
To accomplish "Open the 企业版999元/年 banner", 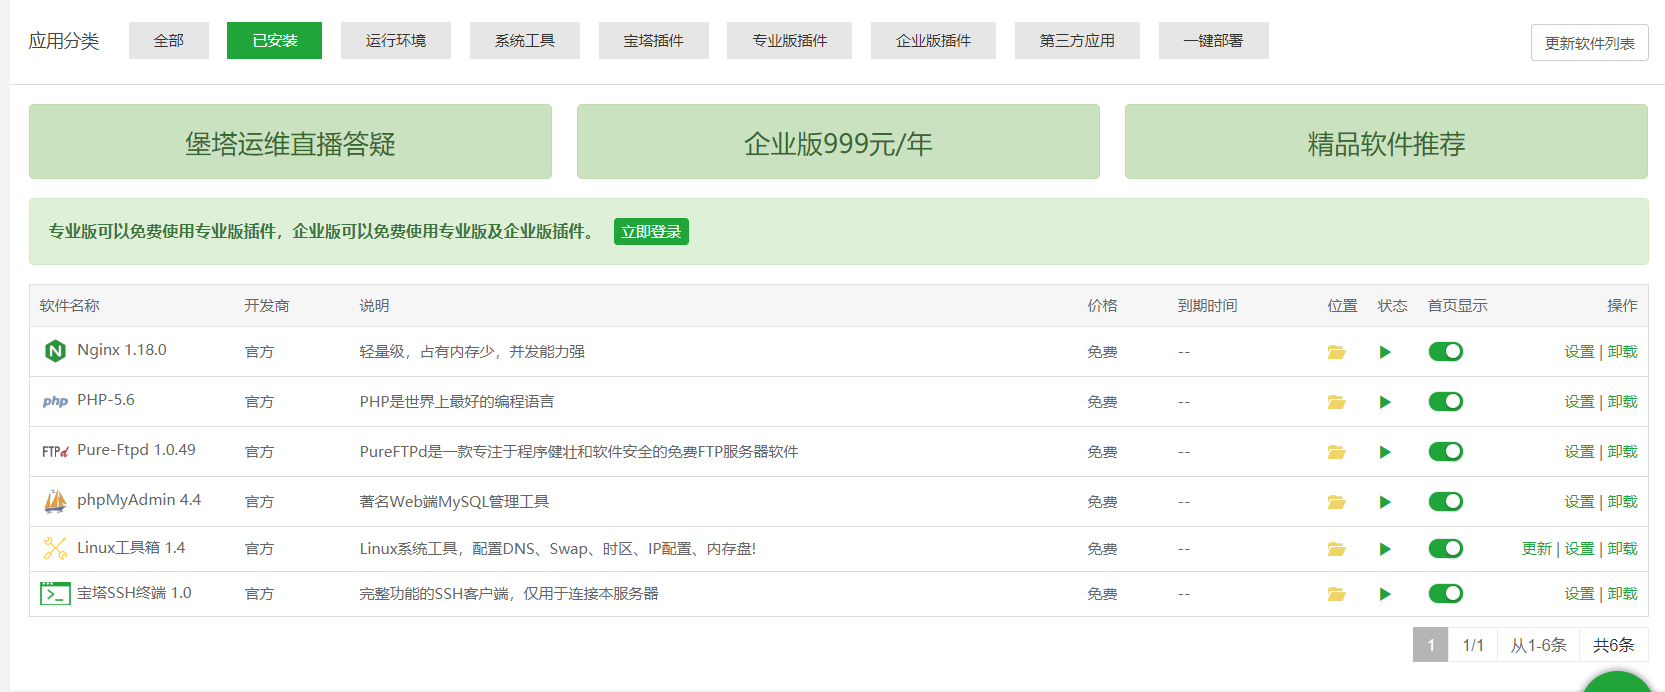I will click(838, 142).
